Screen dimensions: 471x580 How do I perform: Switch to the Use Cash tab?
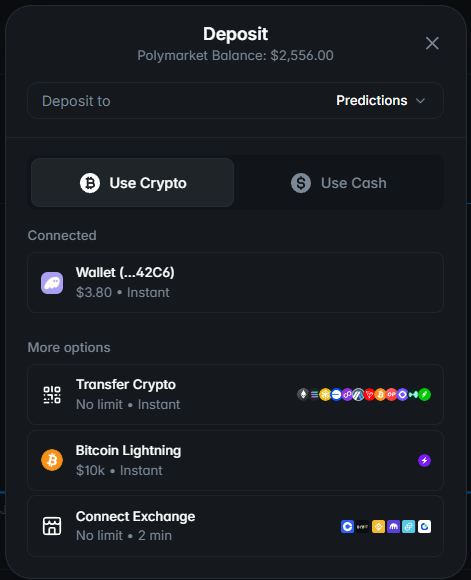tap(339, 183)
